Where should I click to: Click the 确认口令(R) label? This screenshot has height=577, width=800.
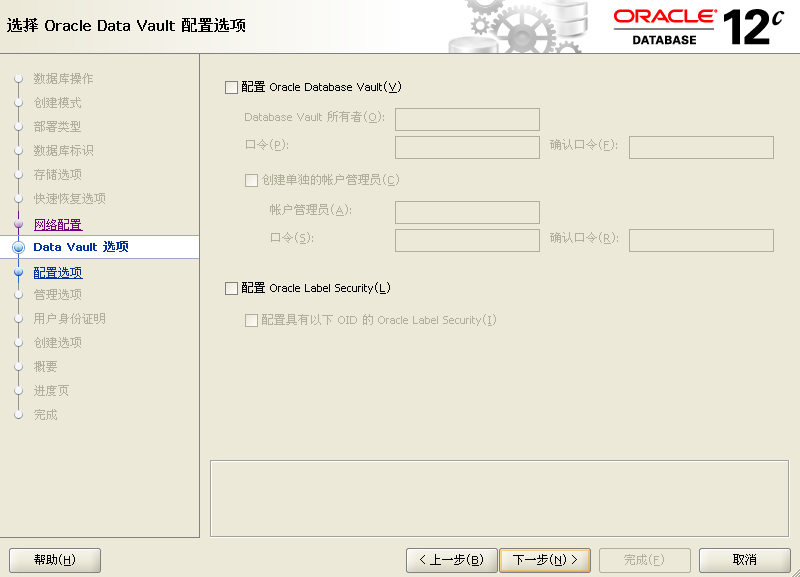tap(584, 238)
